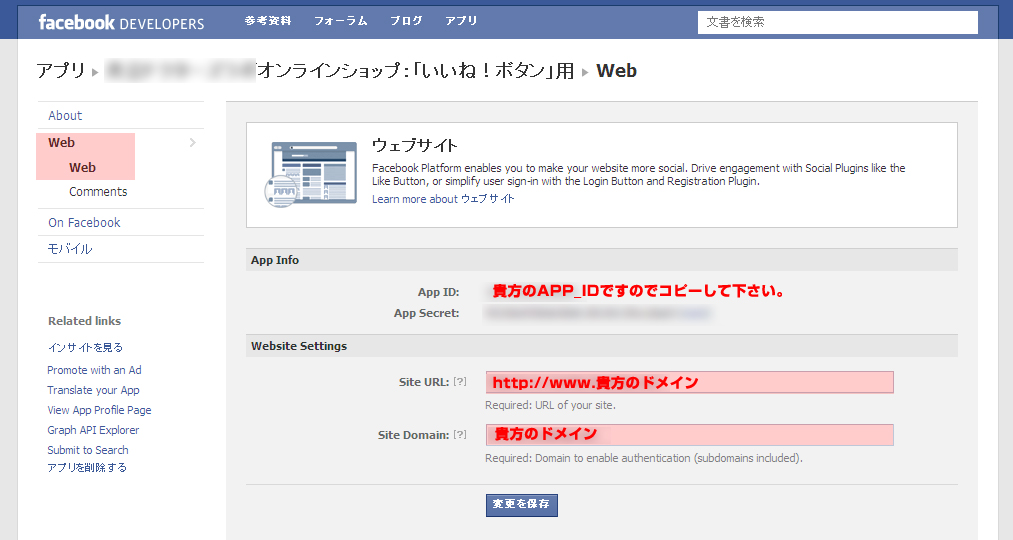Click the Website Settings section header
The height and width of the screenshot is (540, 1013).
click(601, 346)
